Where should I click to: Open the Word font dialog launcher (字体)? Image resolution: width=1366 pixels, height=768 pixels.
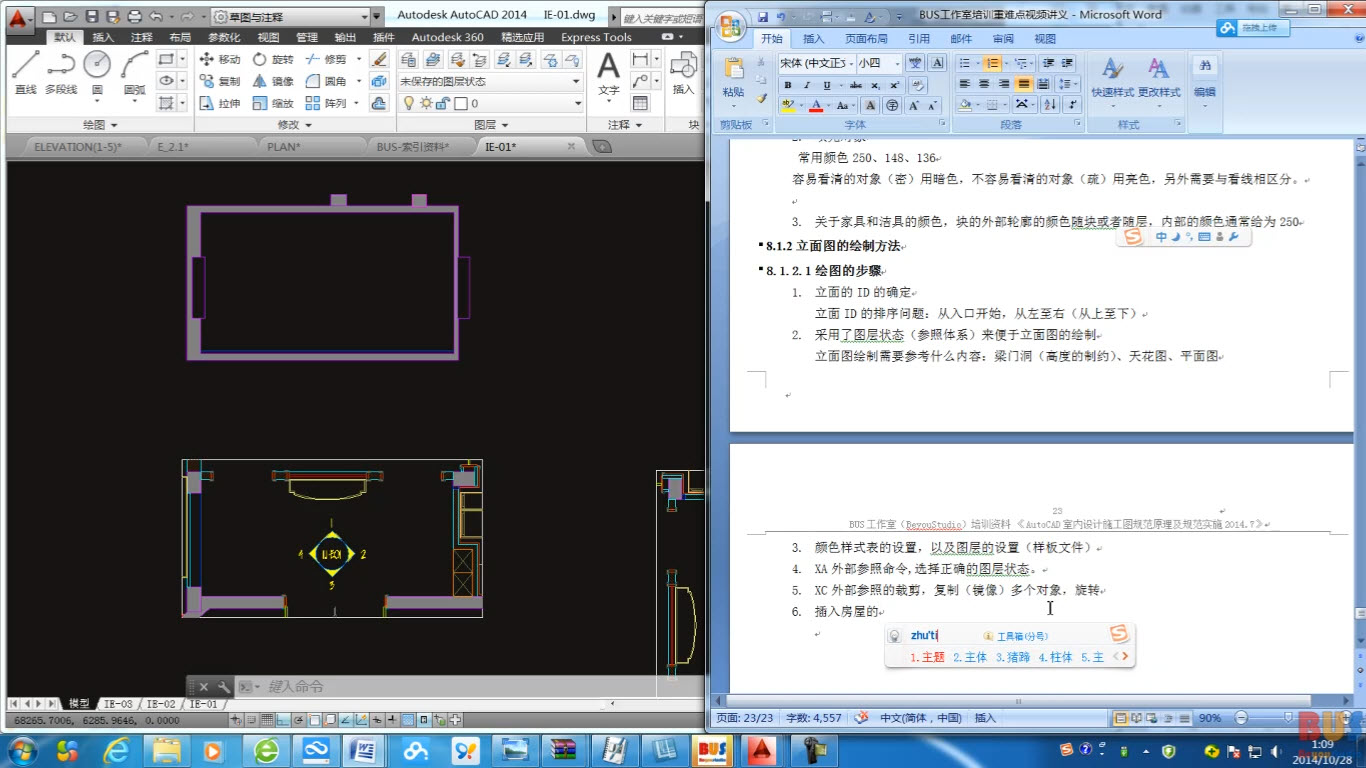click(x=940, y=125)
